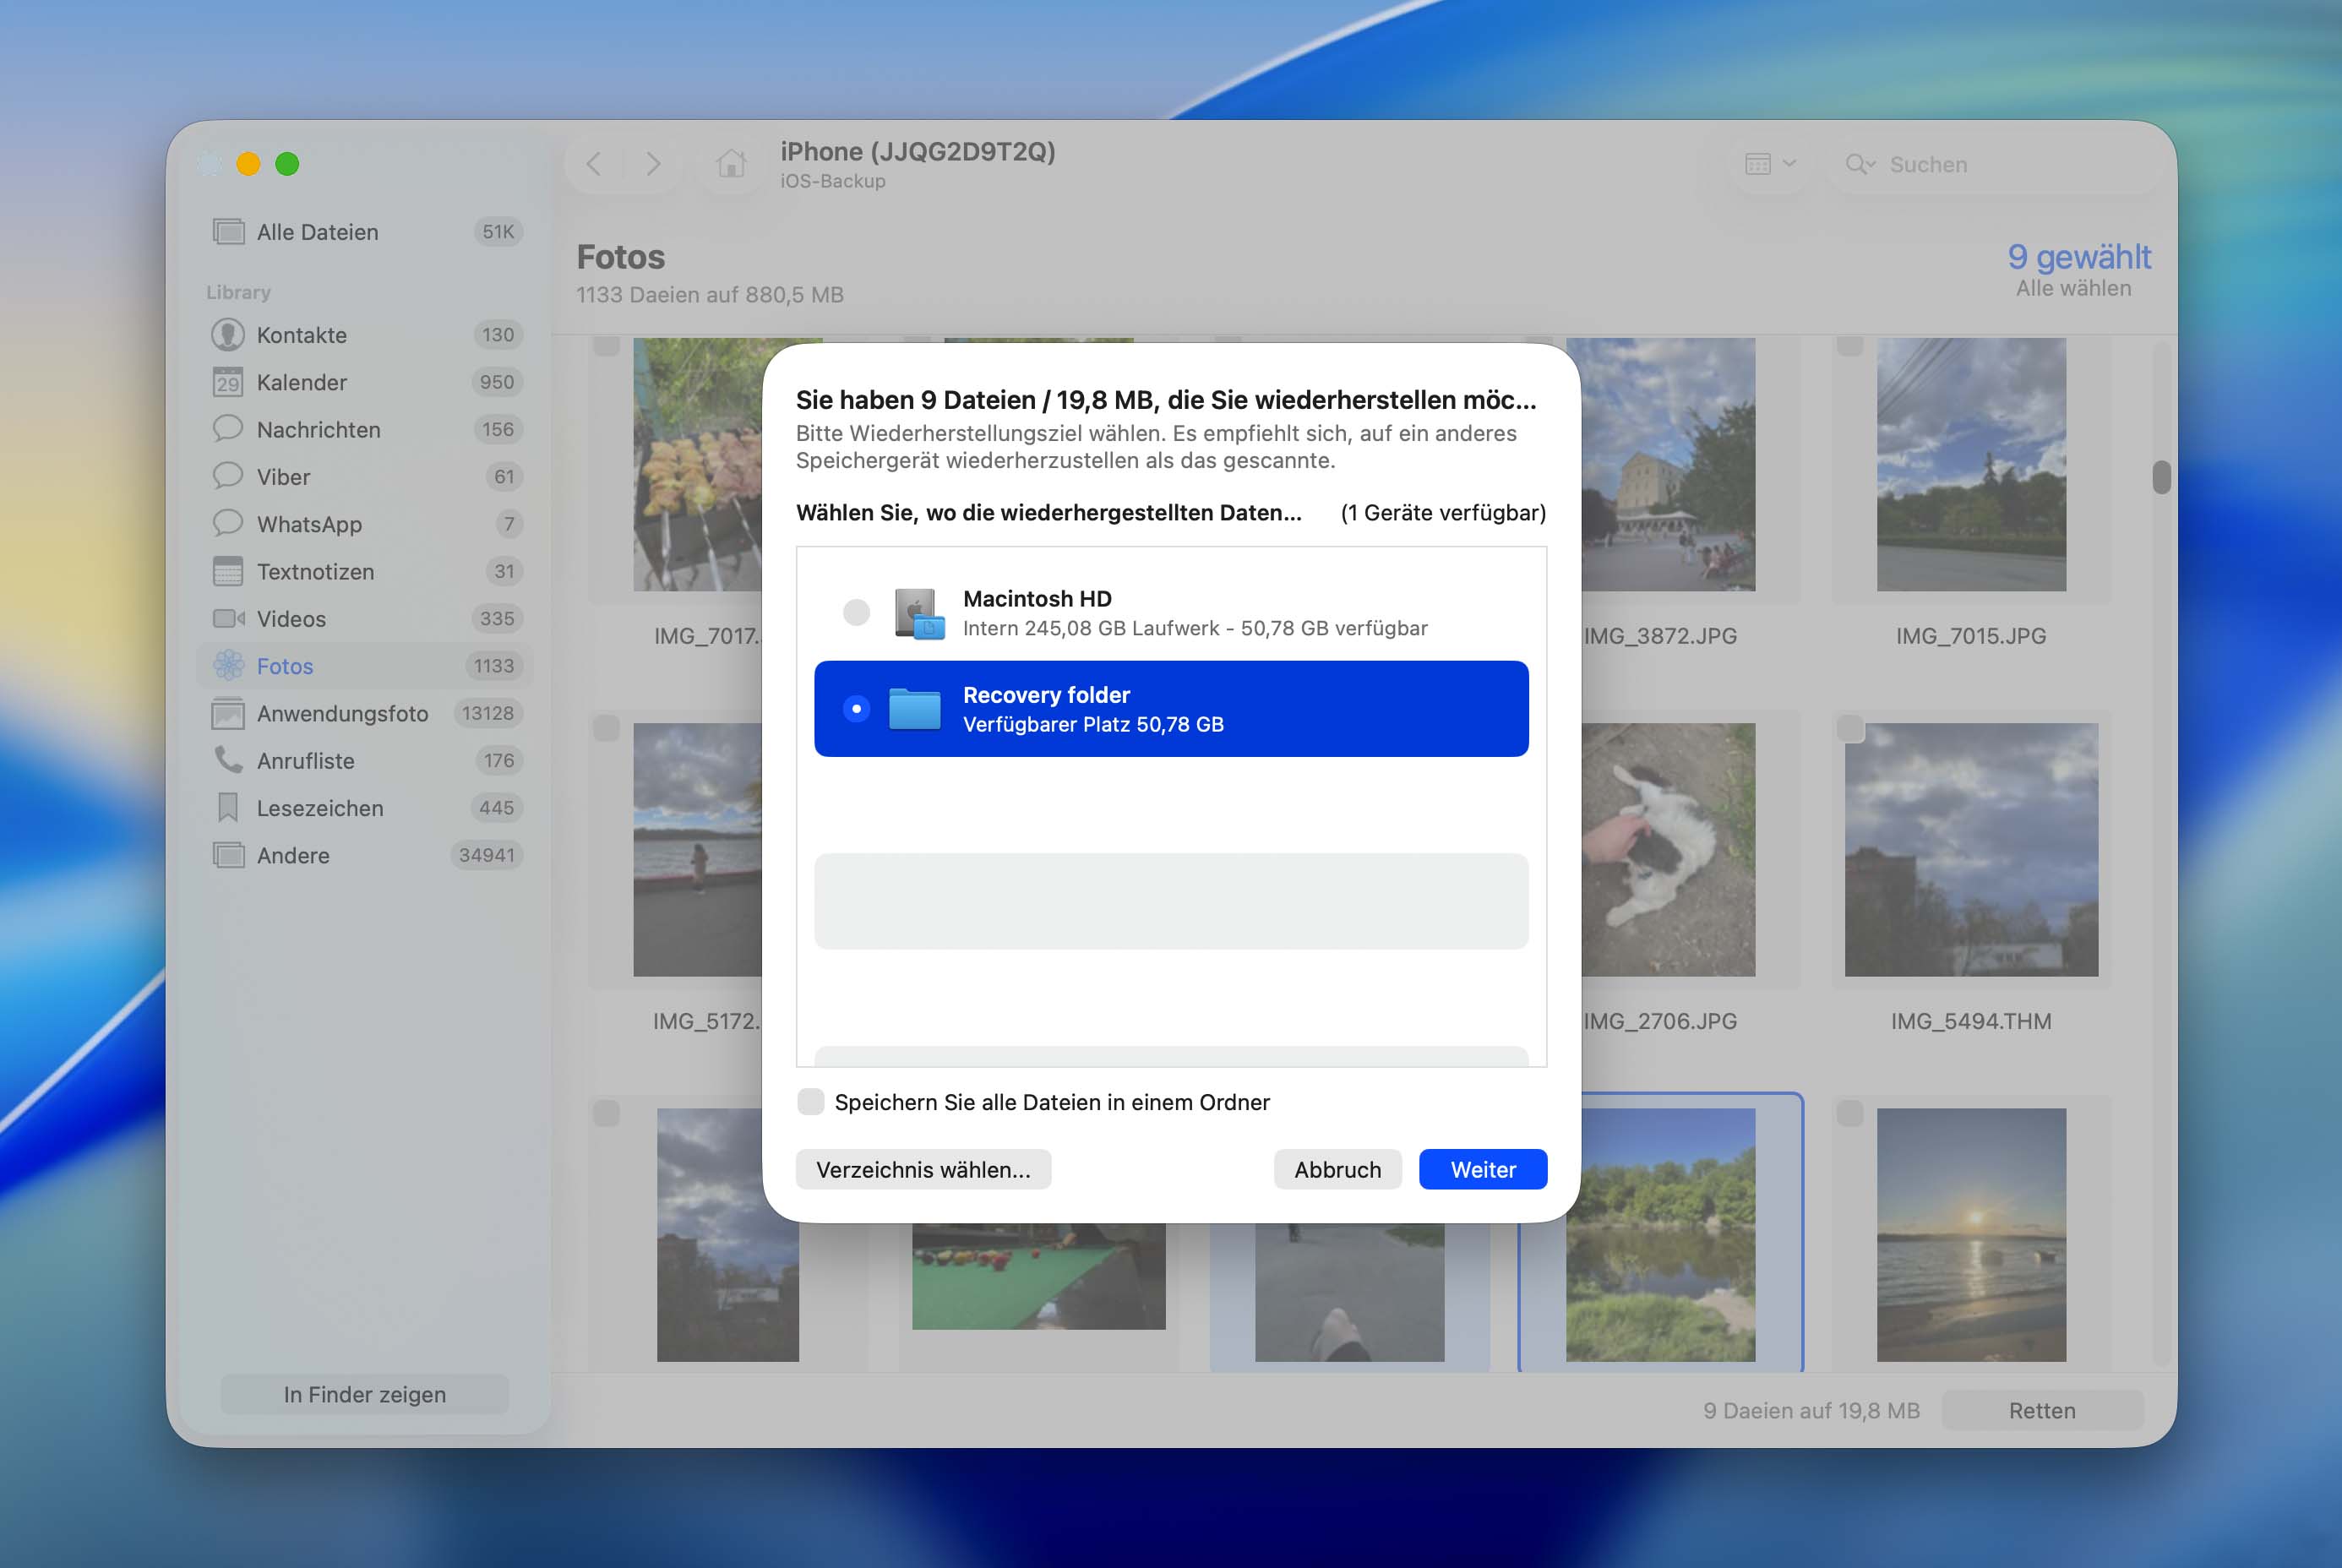Click the Lesezeichen label in sidebar
The image size is (2342, 1568).
320,808
